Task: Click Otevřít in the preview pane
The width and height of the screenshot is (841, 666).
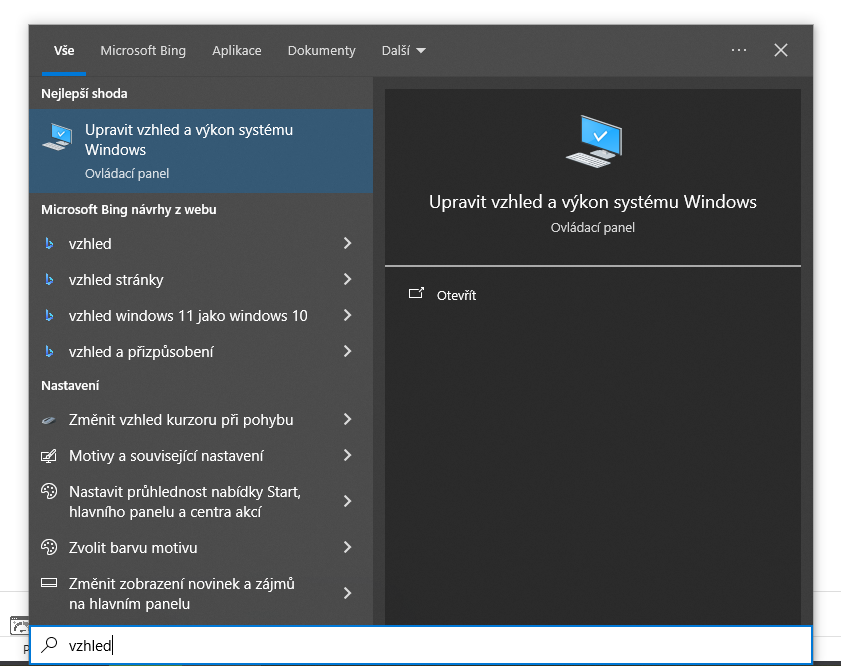Action: click(456, 295)
